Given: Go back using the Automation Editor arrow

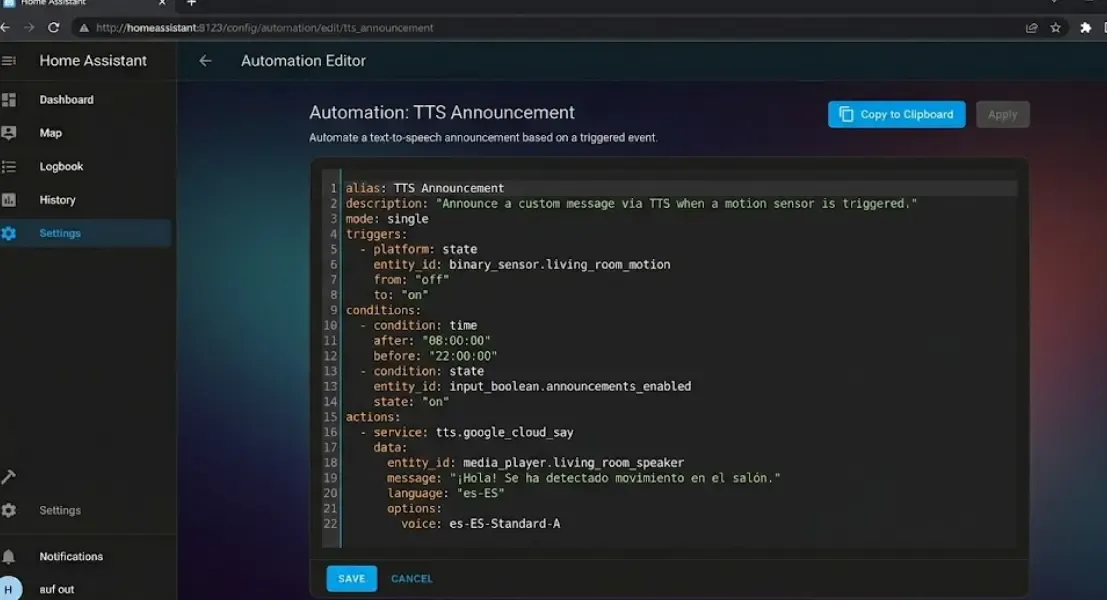Looking at the screenshot, I should point(205,60).
